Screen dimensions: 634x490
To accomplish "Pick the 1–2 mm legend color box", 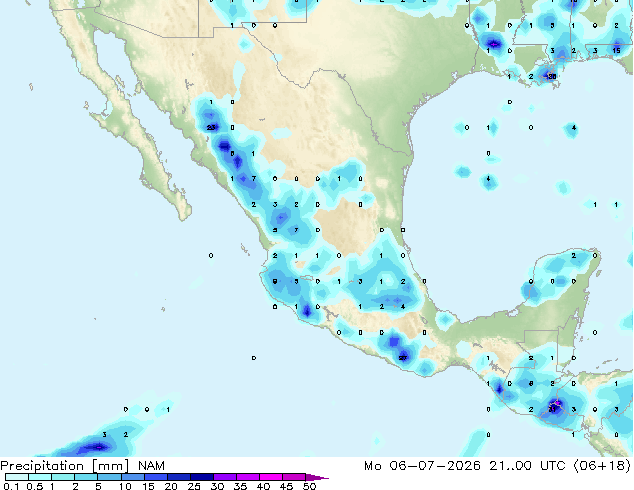I will tap(63, 477).
